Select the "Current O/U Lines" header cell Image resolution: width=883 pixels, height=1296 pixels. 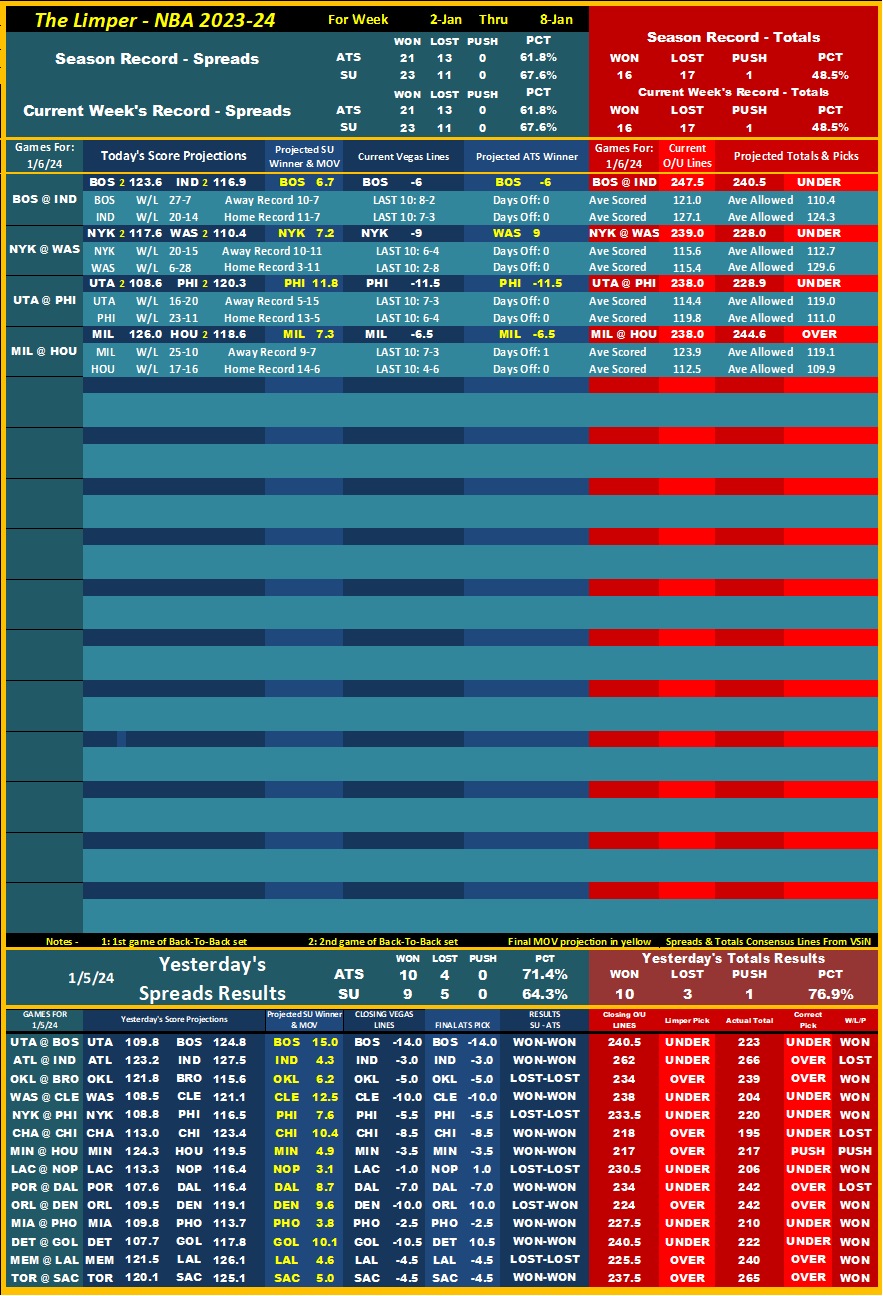687,156
